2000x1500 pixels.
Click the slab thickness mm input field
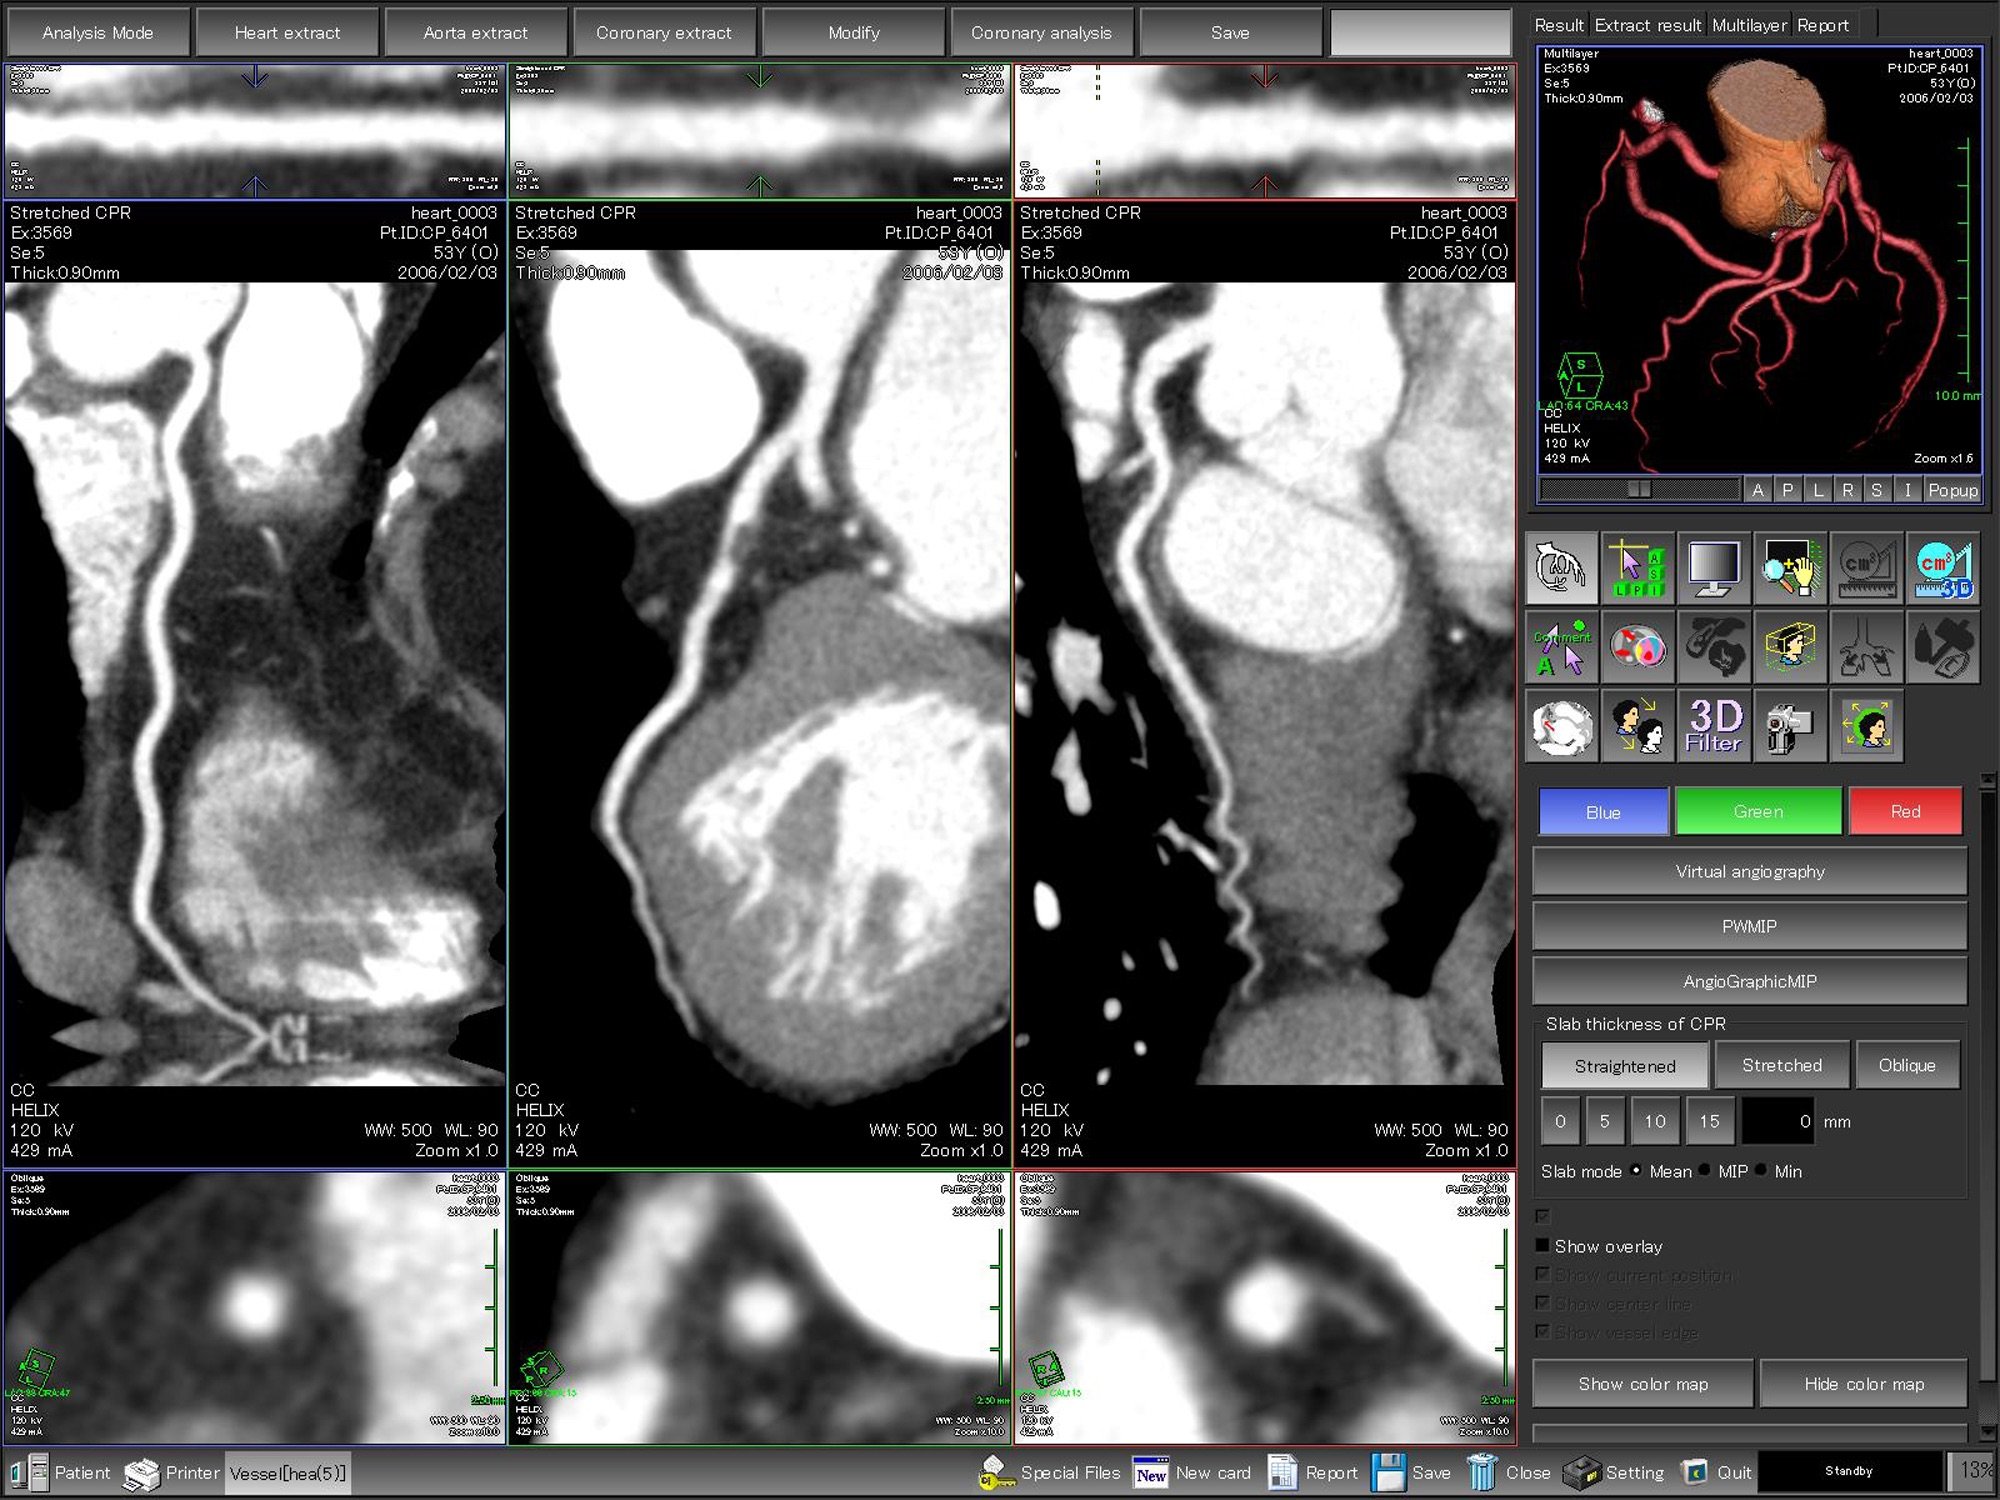coord(1778,1121)
